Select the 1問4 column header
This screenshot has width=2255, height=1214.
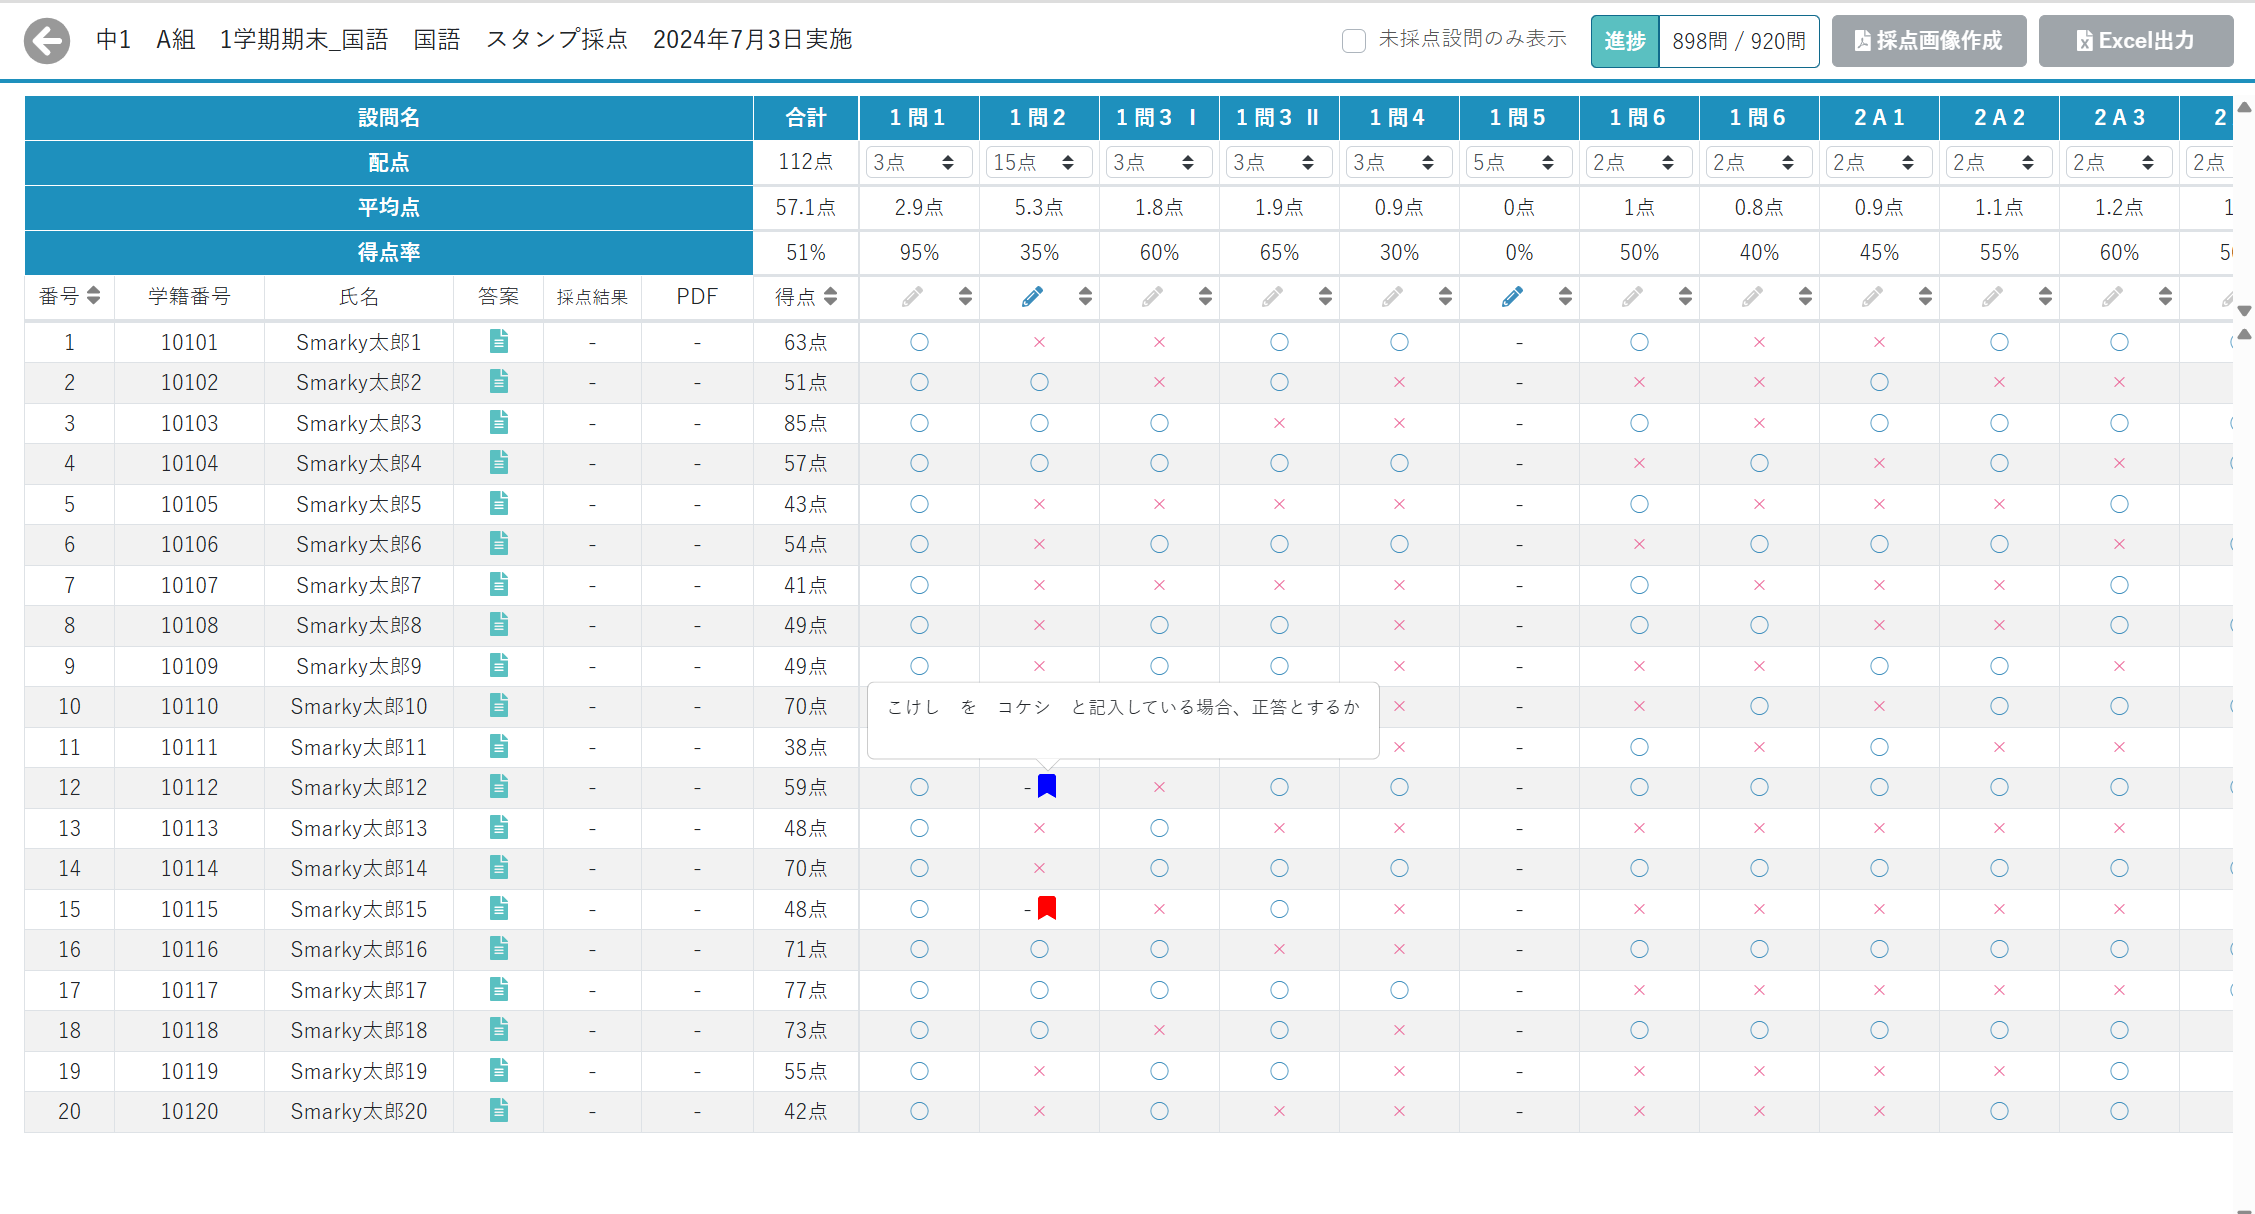pyautogui.click(x=1399, y=118)
